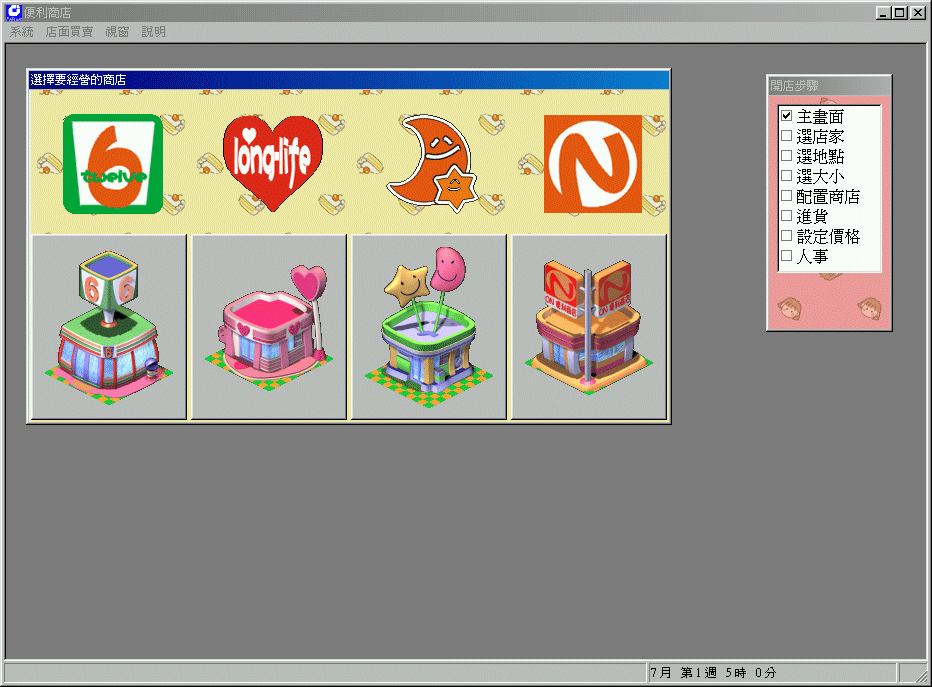Choose the star and moon store building

point(429,326)
